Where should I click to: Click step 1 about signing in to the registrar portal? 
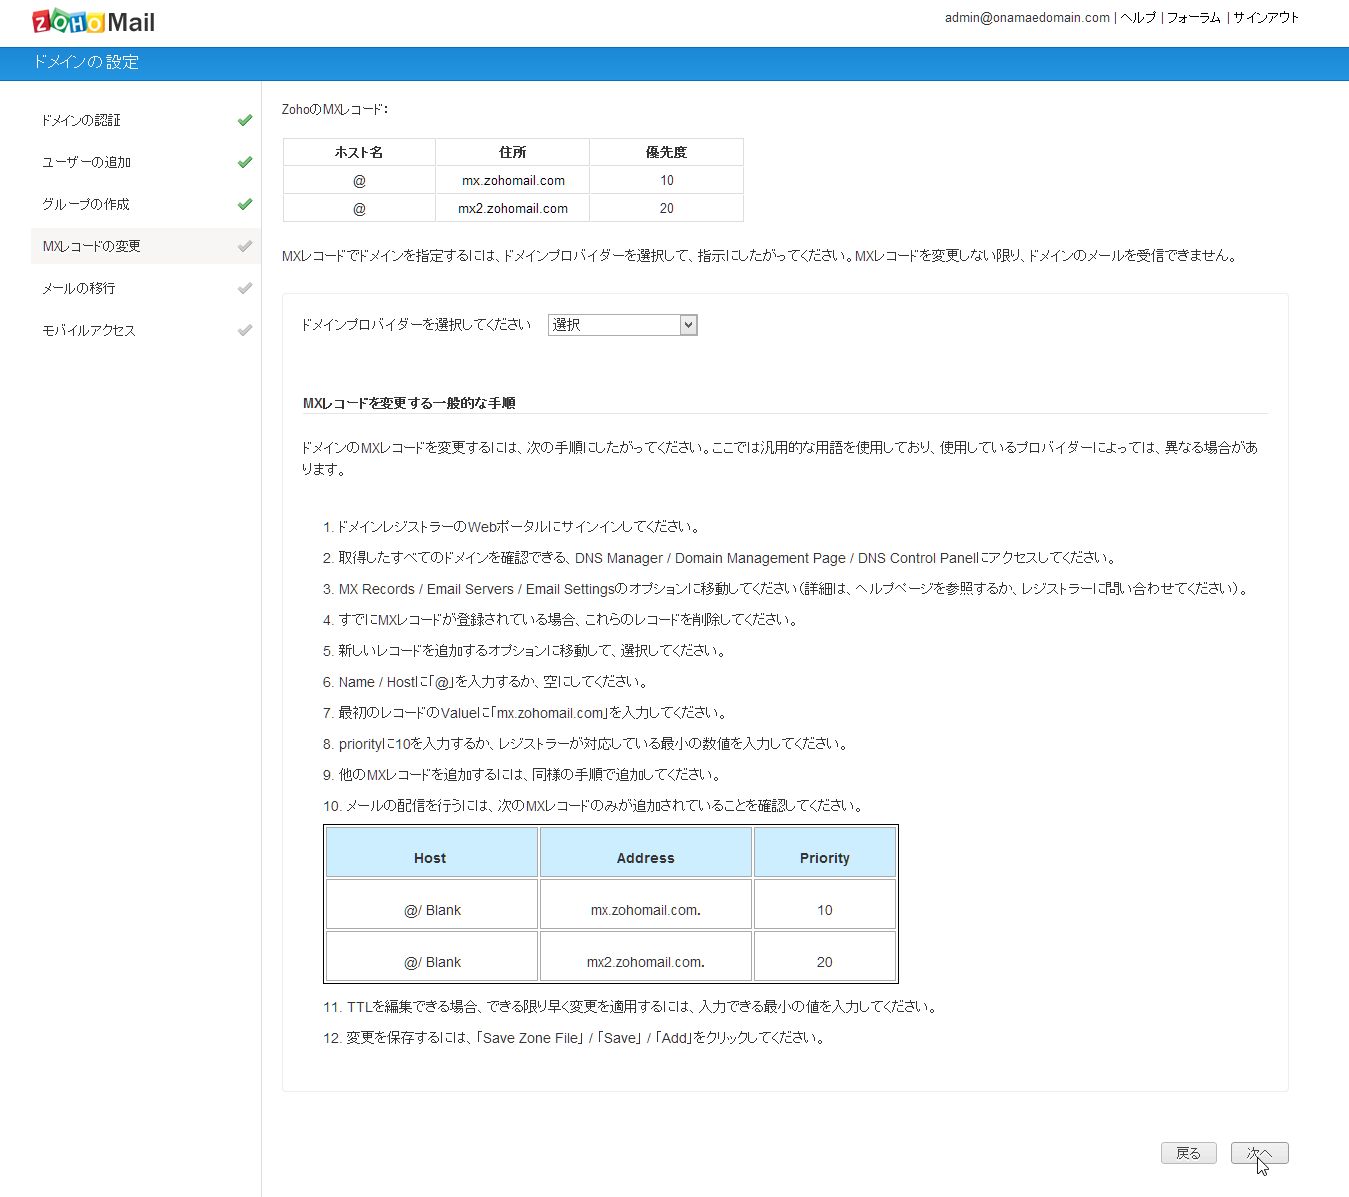coord(512,527)
